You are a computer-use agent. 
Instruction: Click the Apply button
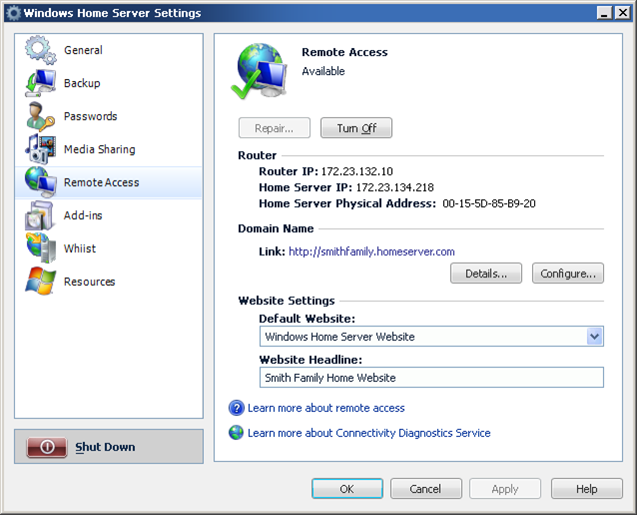click(x=505, y=489)
